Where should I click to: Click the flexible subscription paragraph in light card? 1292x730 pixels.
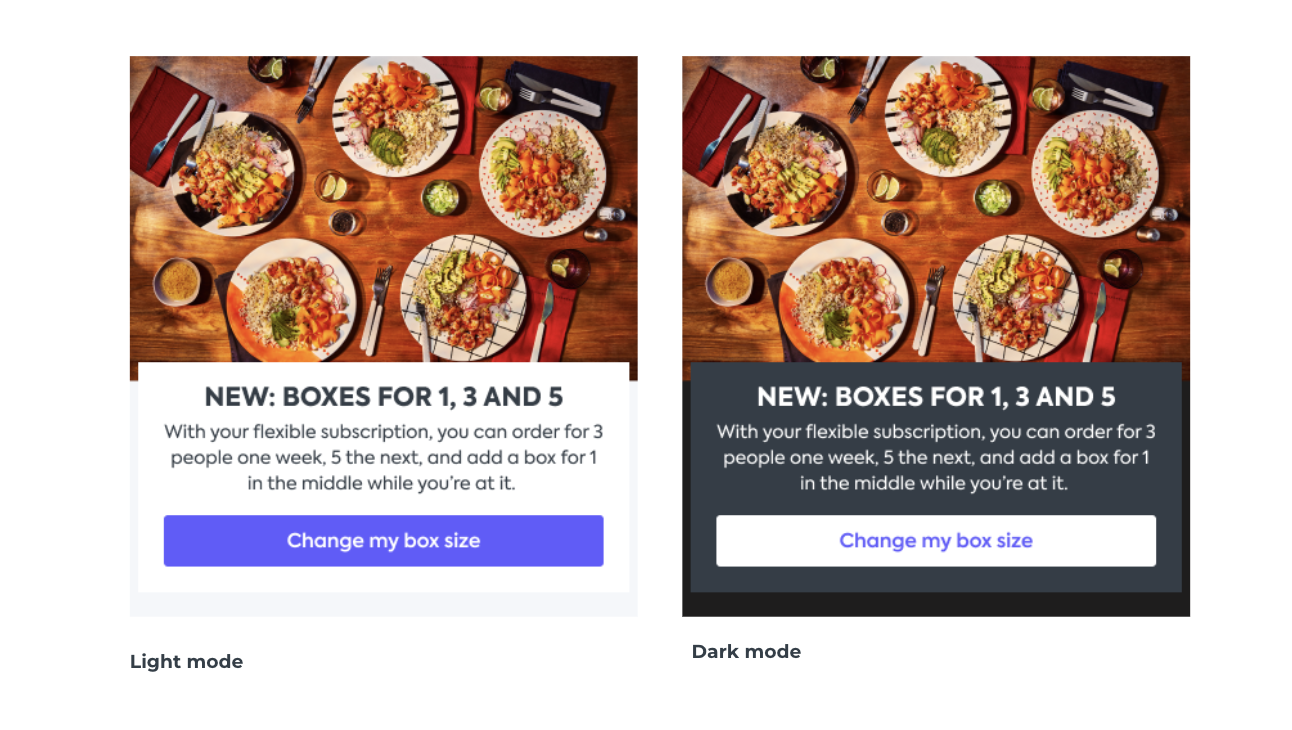[x=383, y=458]
